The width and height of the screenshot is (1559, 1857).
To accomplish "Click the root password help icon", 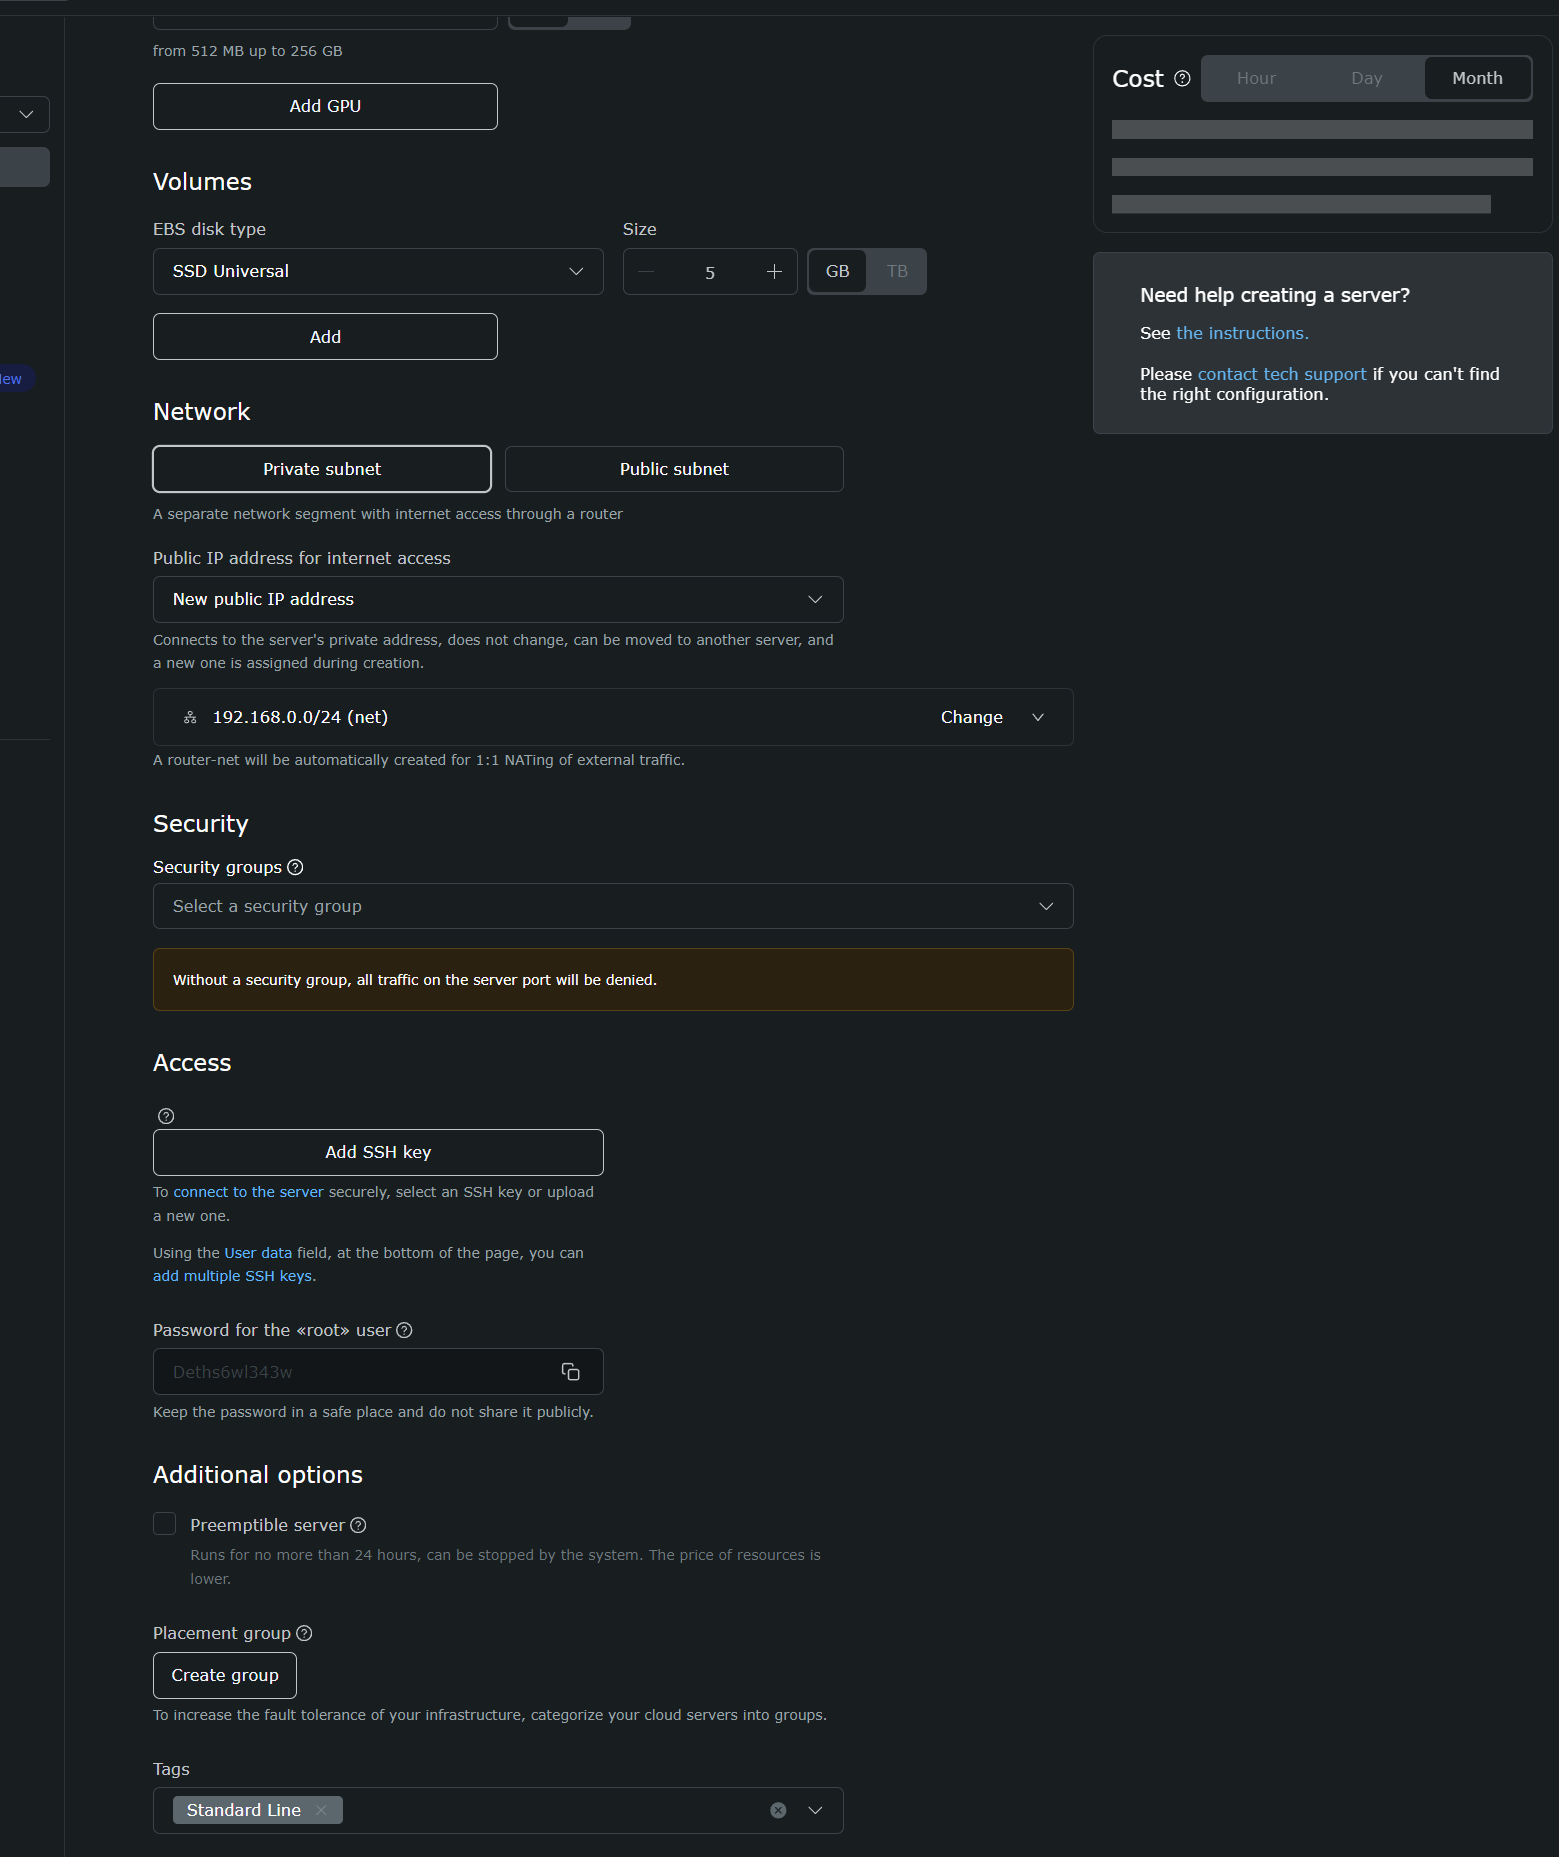I will click(404, 1330).
